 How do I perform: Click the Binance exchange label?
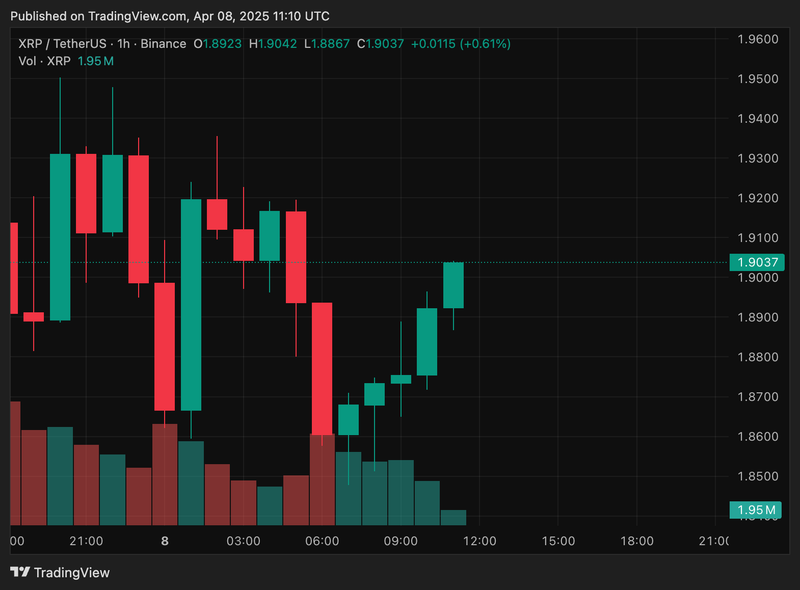[164, 44]
